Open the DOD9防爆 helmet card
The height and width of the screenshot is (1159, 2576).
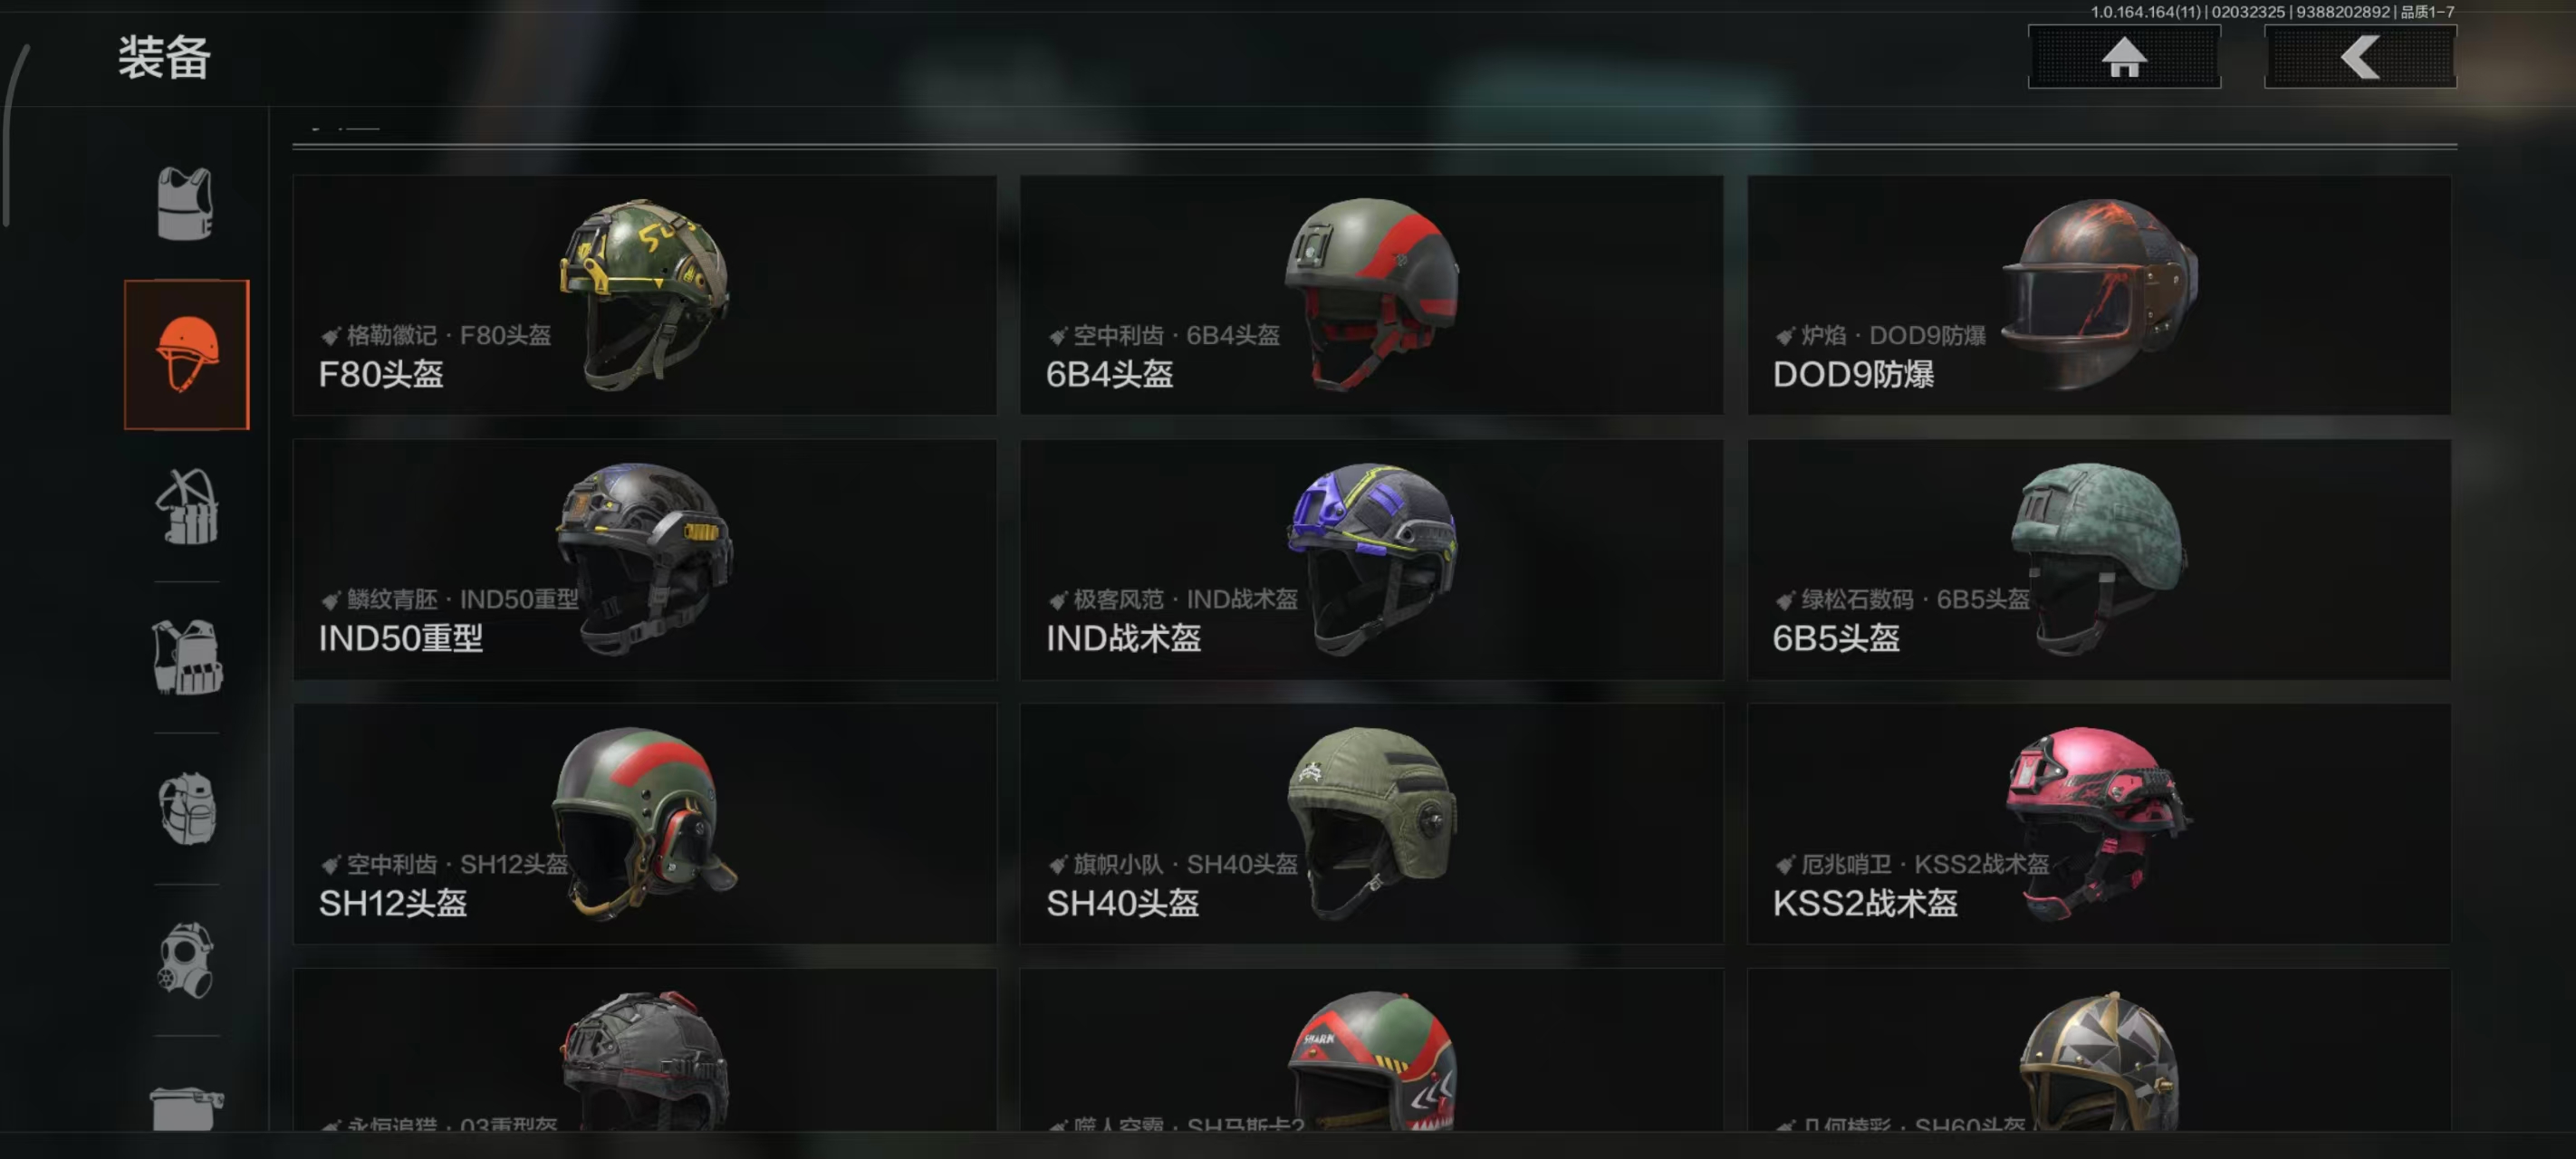pyautogui.click(x=2099, y=295)
